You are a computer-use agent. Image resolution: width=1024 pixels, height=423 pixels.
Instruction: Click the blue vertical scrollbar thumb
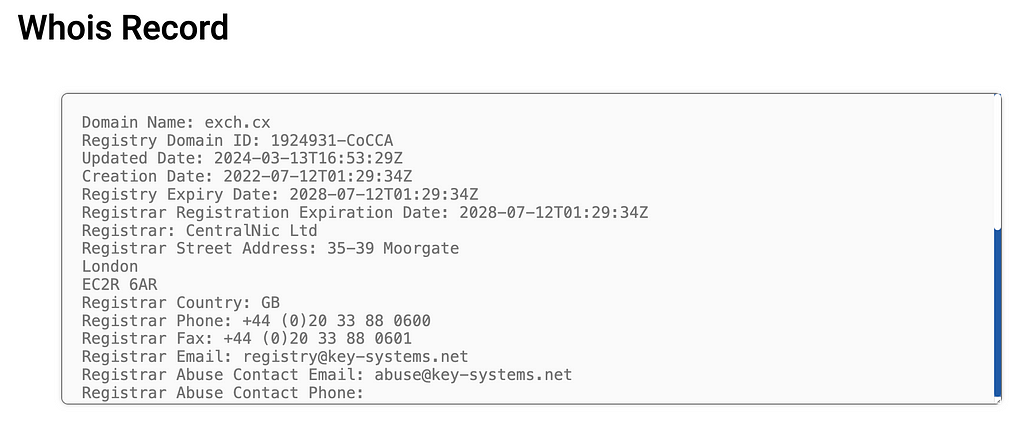tap(997, 313)
